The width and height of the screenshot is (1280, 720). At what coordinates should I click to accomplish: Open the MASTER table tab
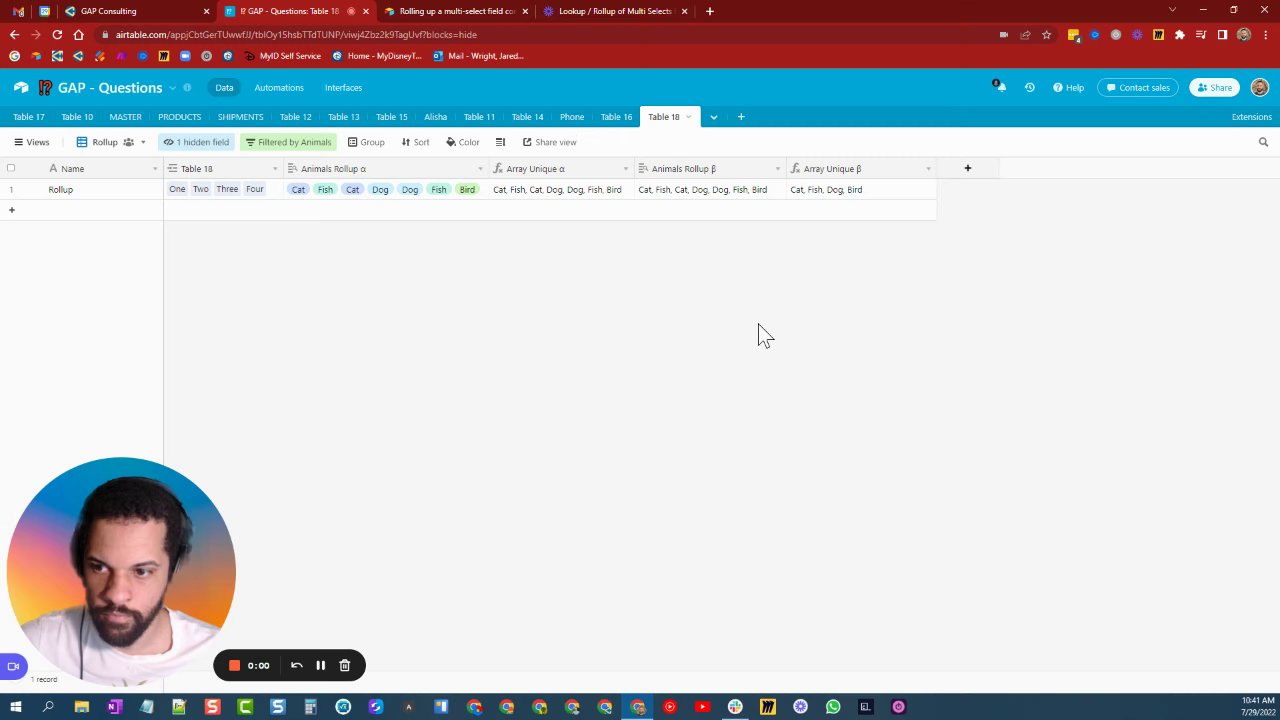coord(125,117)
